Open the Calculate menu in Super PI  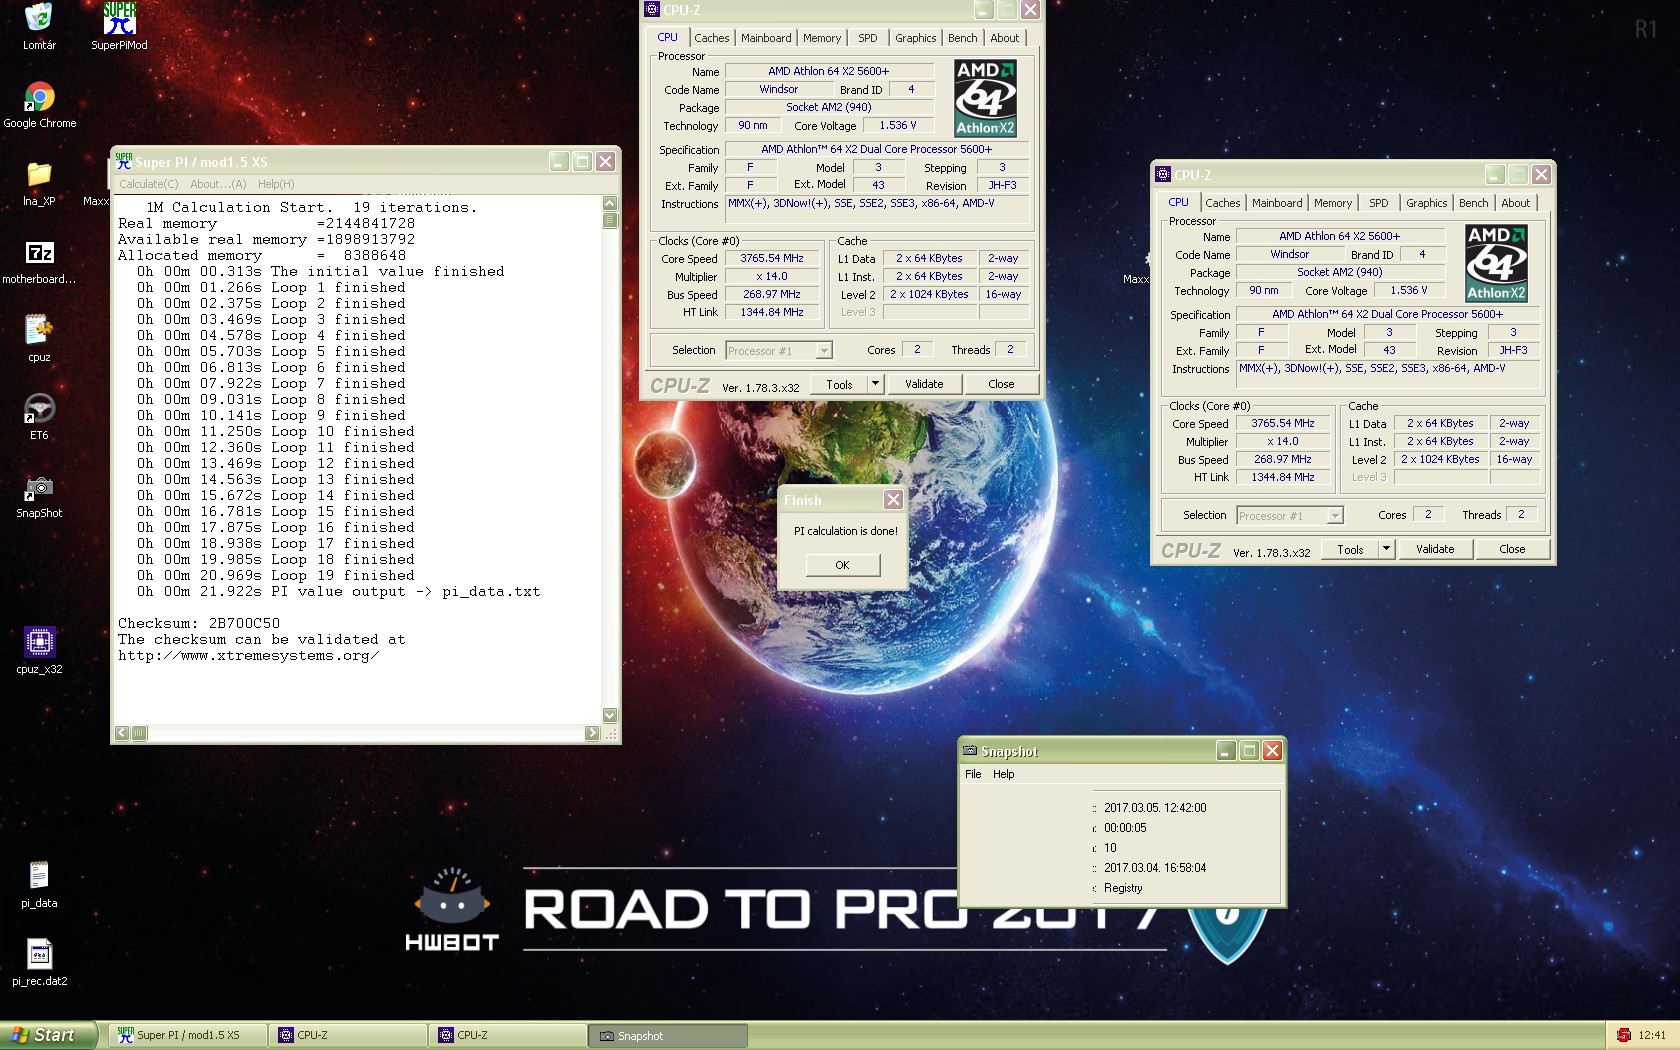click(x=149, y=184)
